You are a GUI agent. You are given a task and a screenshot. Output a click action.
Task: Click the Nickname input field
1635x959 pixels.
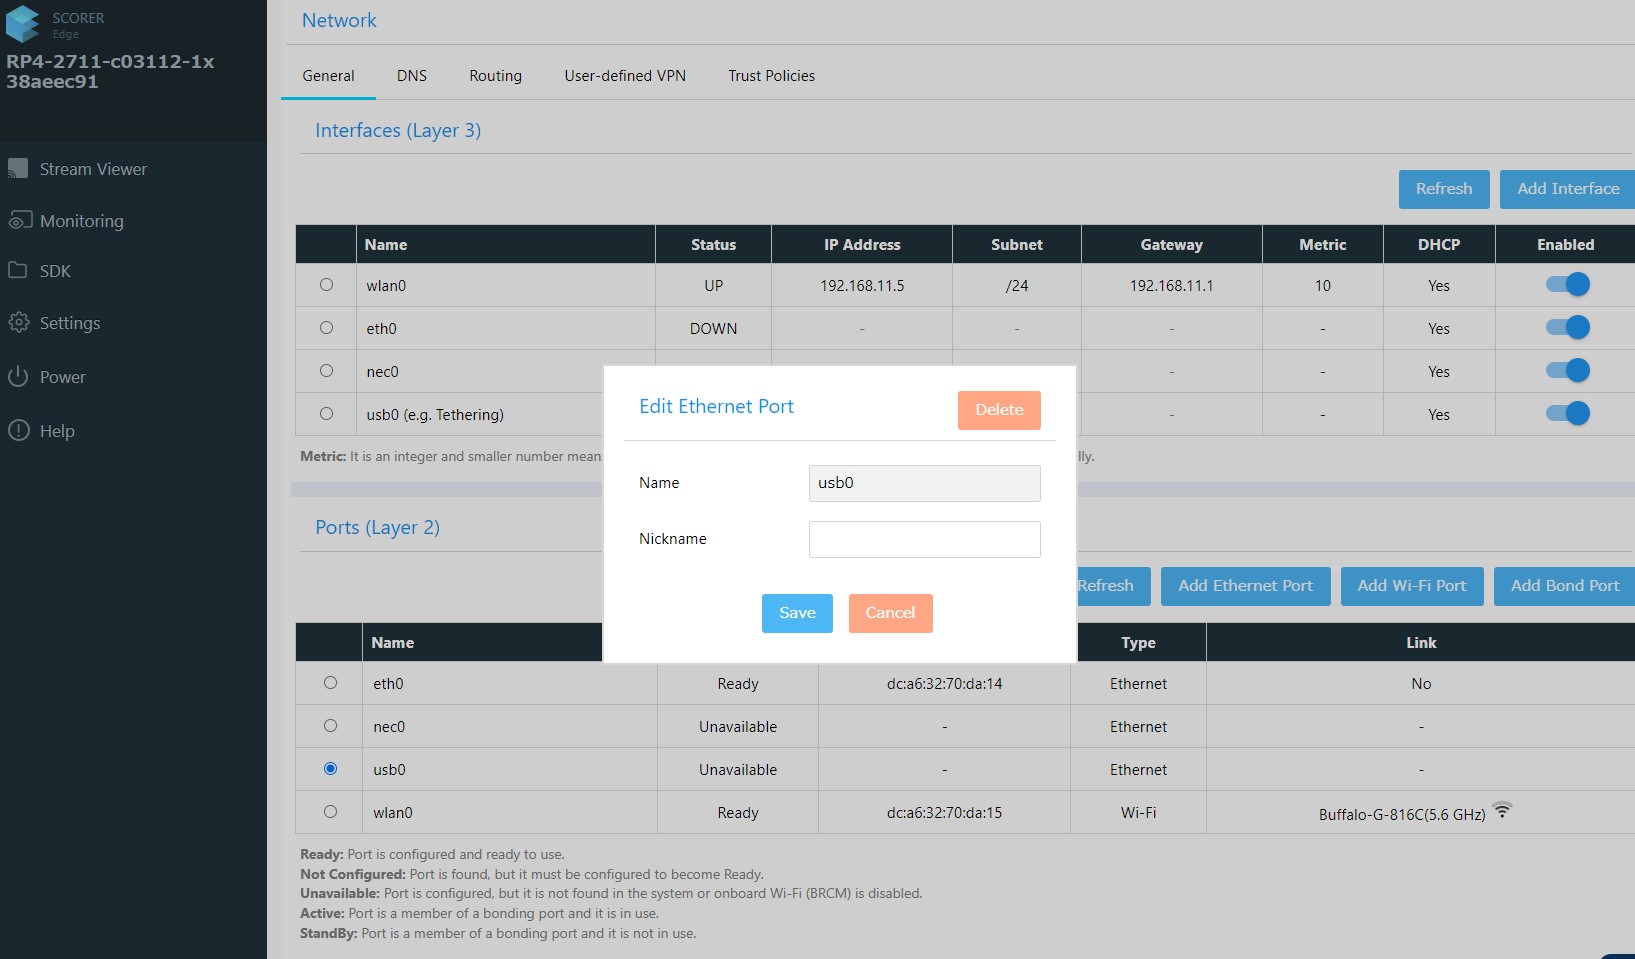point(924,539)
